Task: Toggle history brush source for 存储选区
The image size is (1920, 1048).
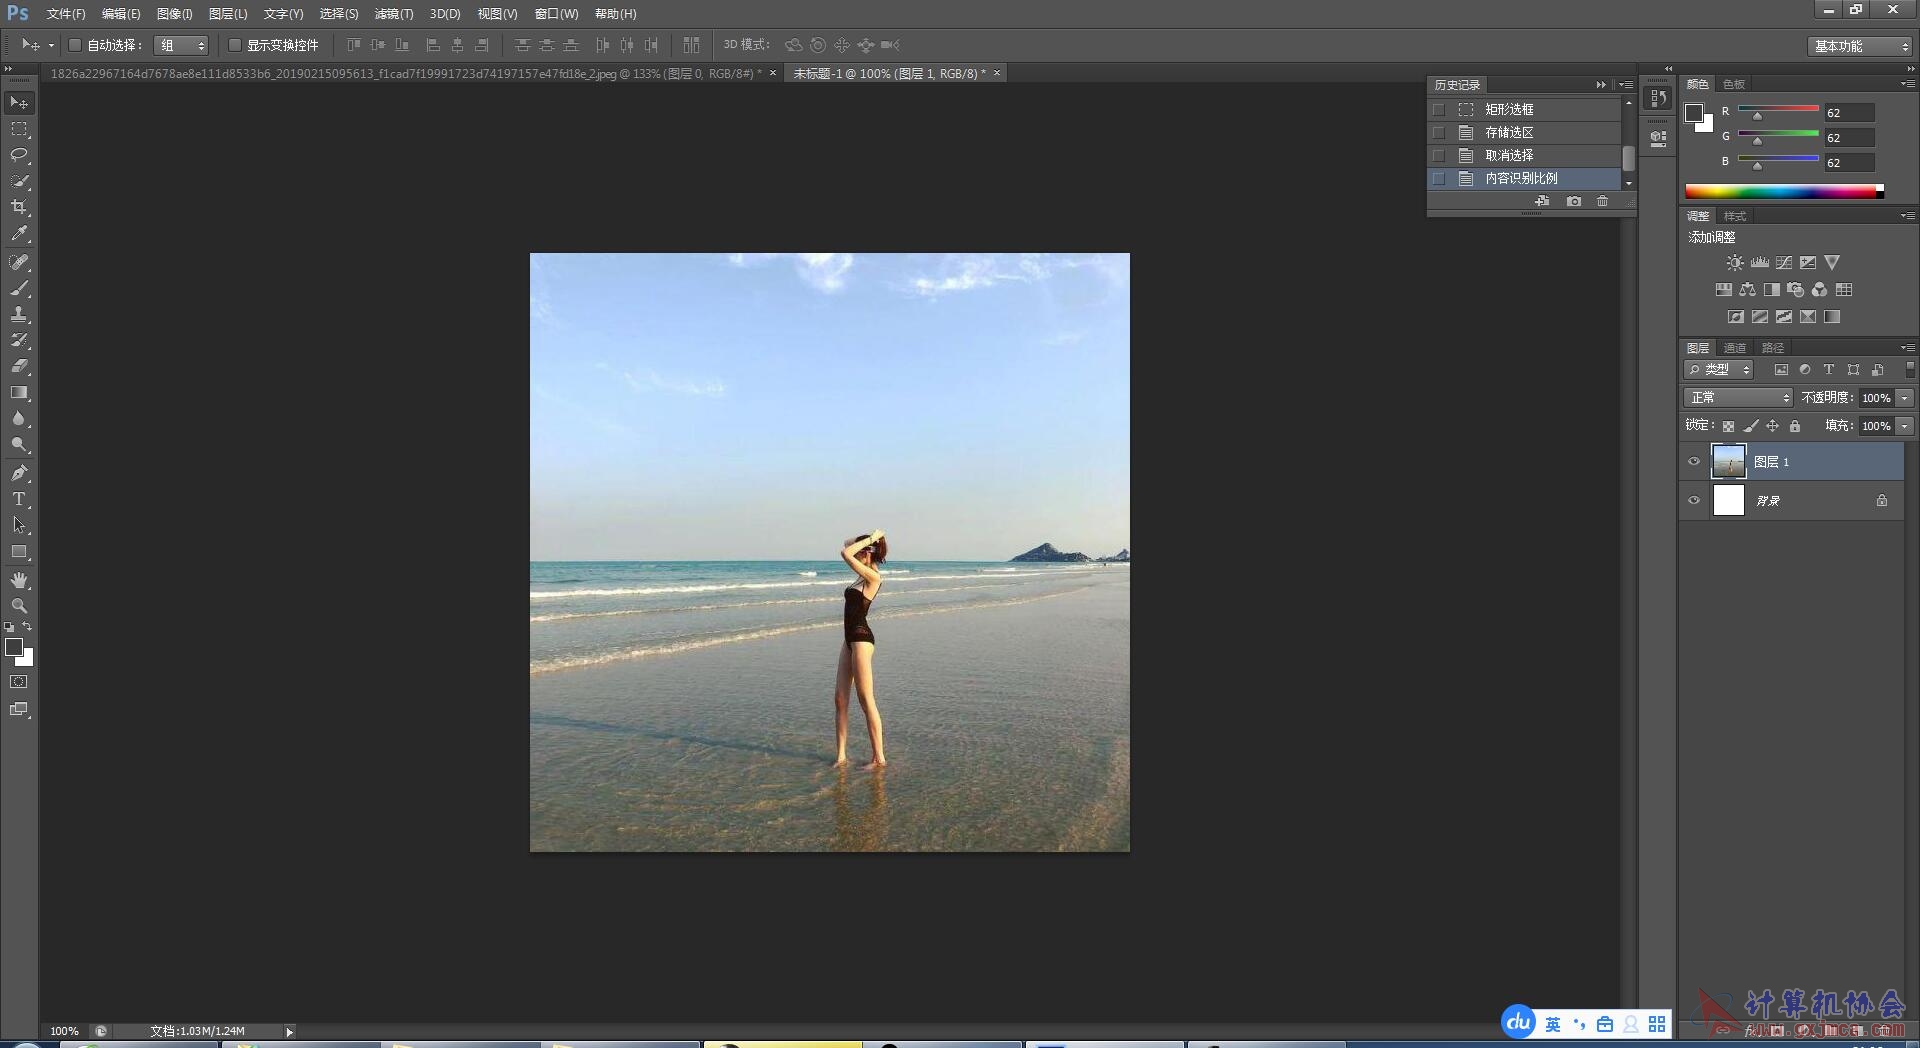Action: (x=1439, y=132)
